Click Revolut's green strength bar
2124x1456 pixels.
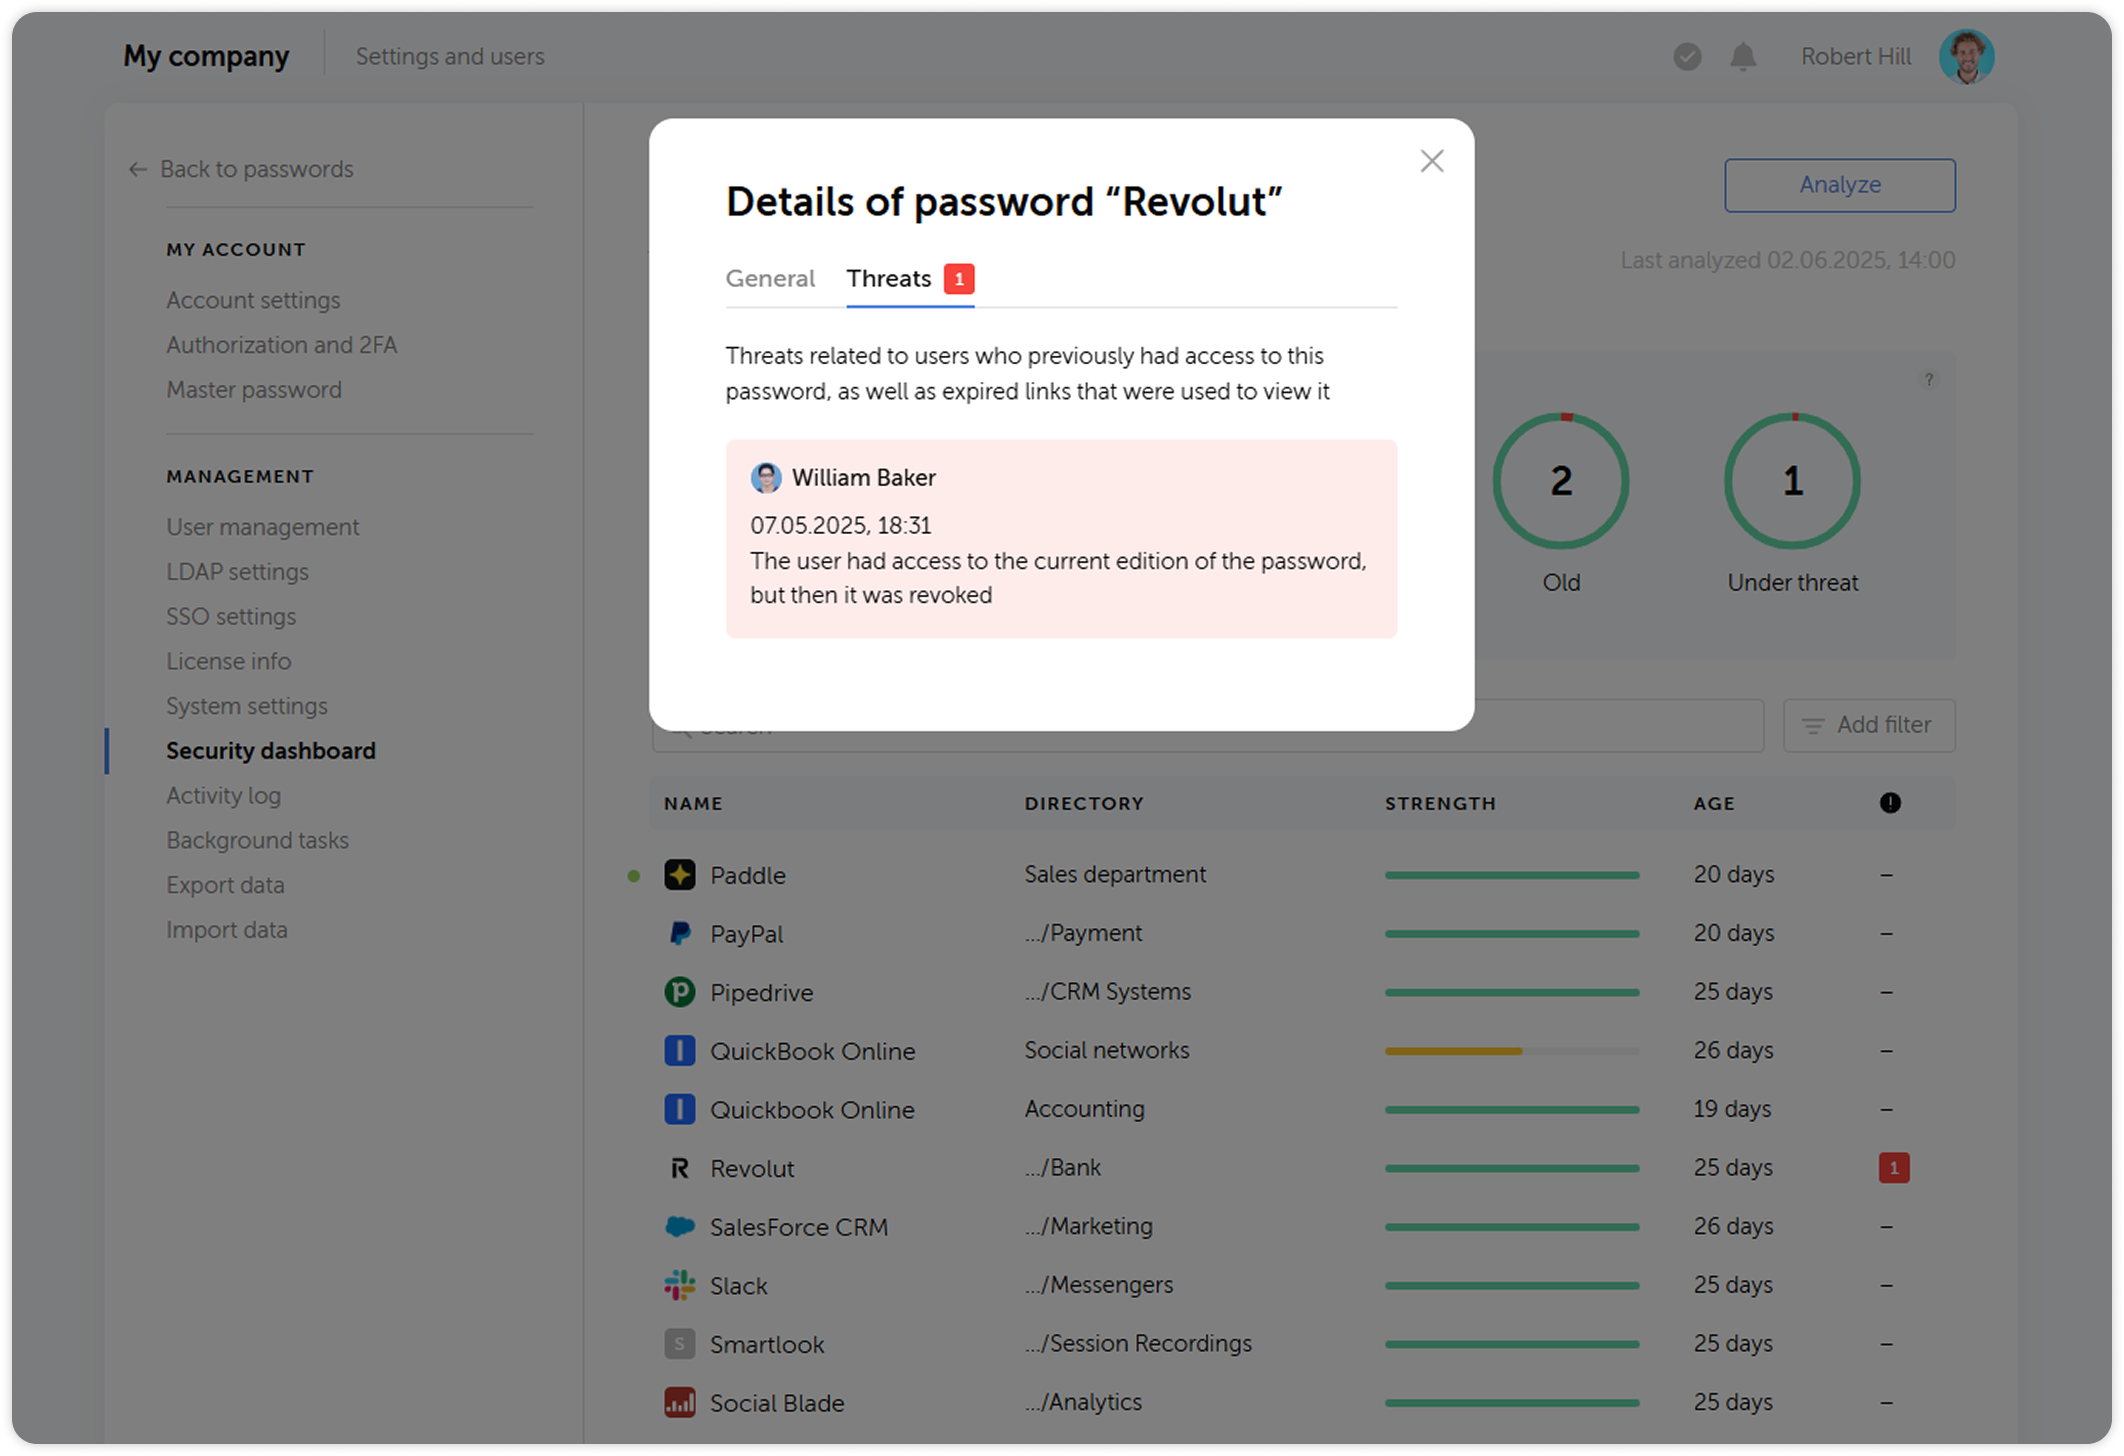(1512, 1168)
